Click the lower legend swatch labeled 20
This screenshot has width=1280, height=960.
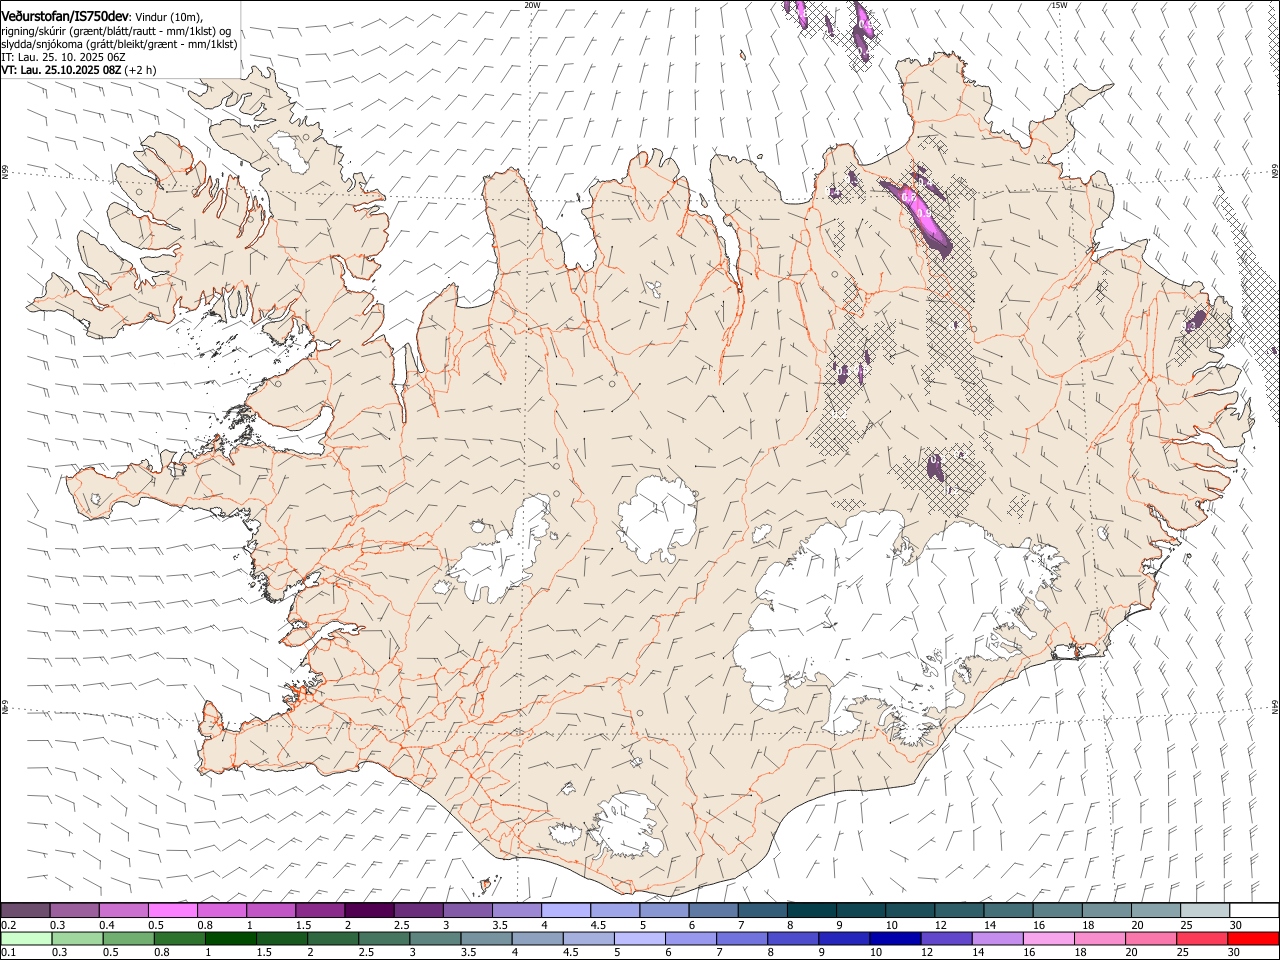pyautogui.click(x=1151, y=938)
